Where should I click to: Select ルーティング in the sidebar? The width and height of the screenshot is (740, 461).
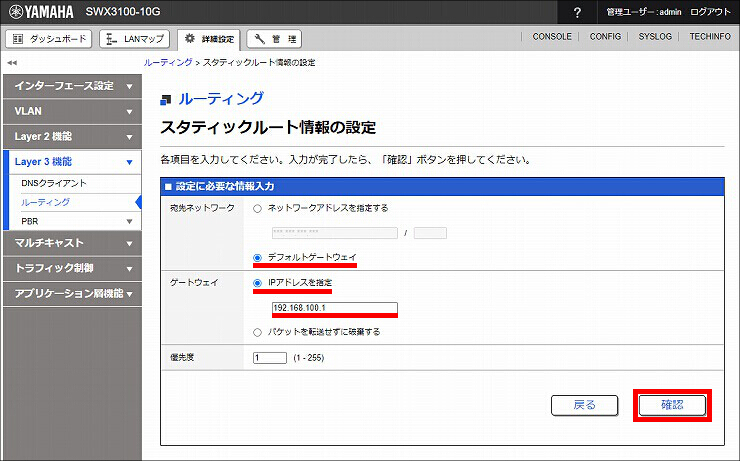click(x=45, y=202)
